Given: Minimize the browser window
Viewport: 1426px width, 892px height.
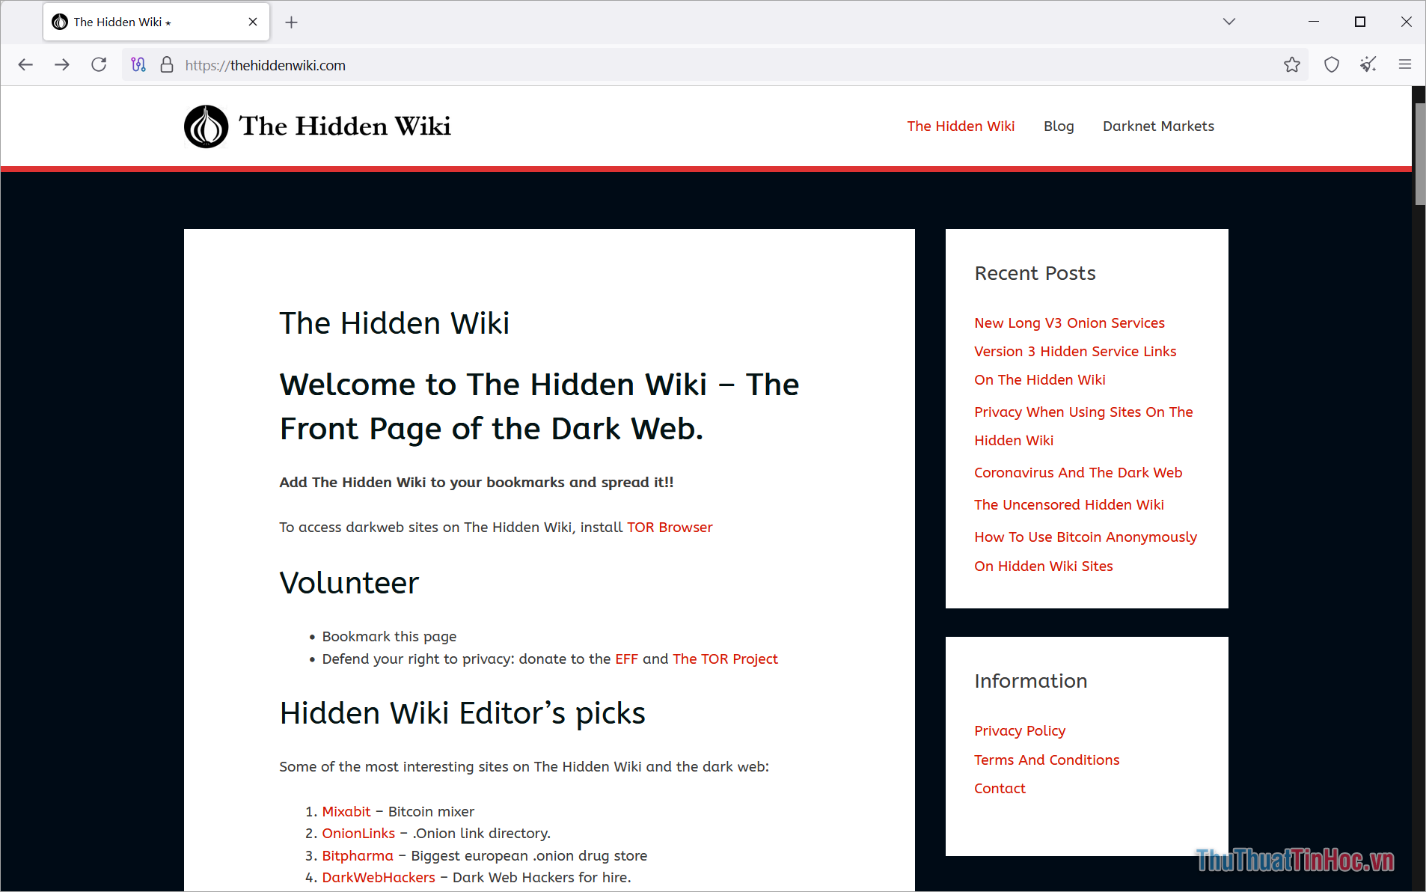Looking at the screenshot, I should (1314, 22).
